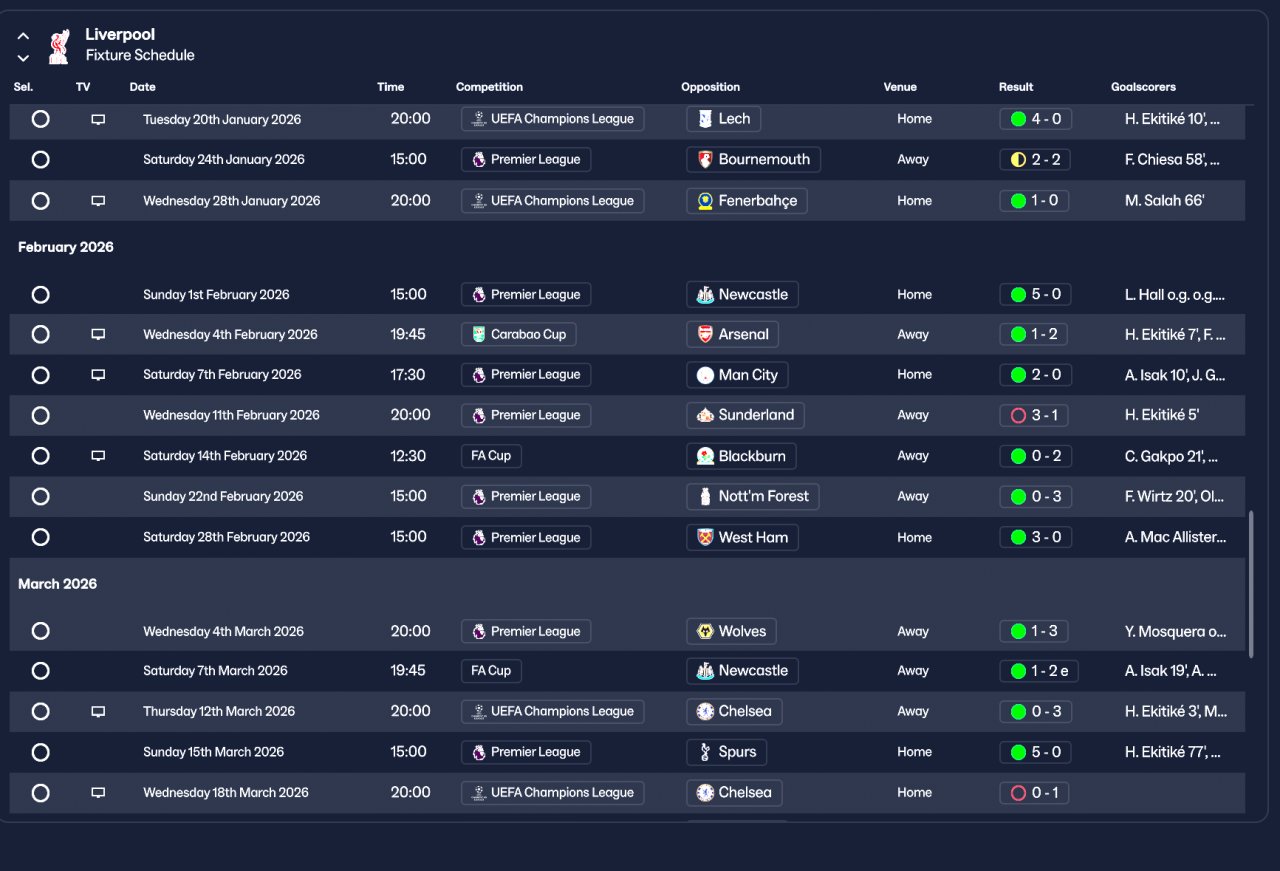
Task: Click goalscorer text M. Salah 66'
Action: (x=1164, y=201)
